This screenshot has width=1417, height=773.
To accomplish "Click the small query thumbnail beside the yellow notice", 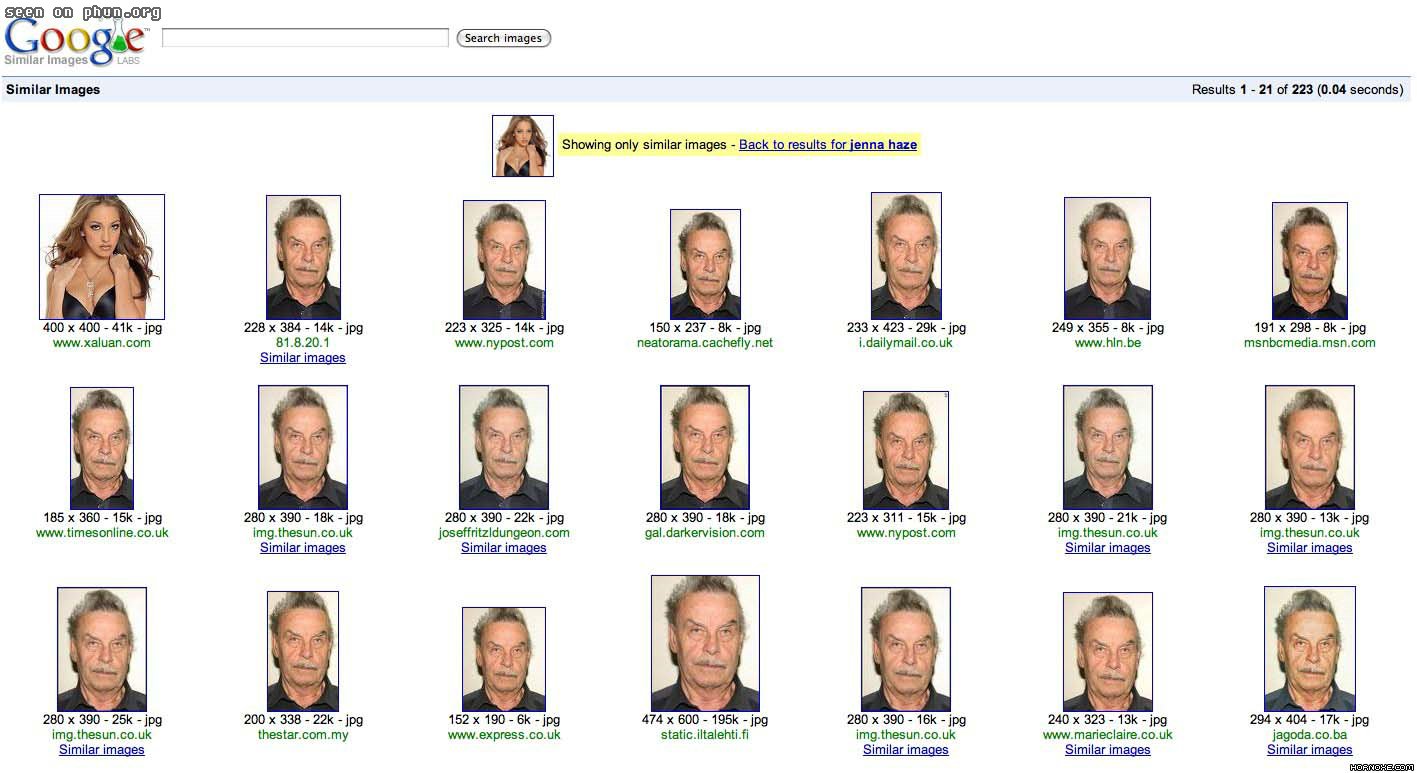I will (522, 146).
